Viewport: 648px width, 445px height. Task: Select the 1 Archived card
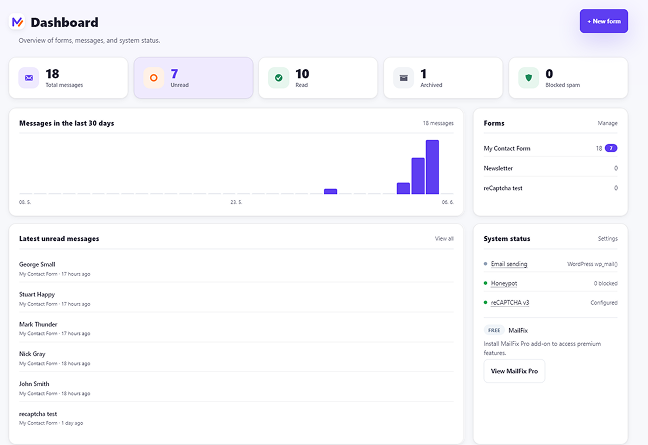(x=443, y=78)
